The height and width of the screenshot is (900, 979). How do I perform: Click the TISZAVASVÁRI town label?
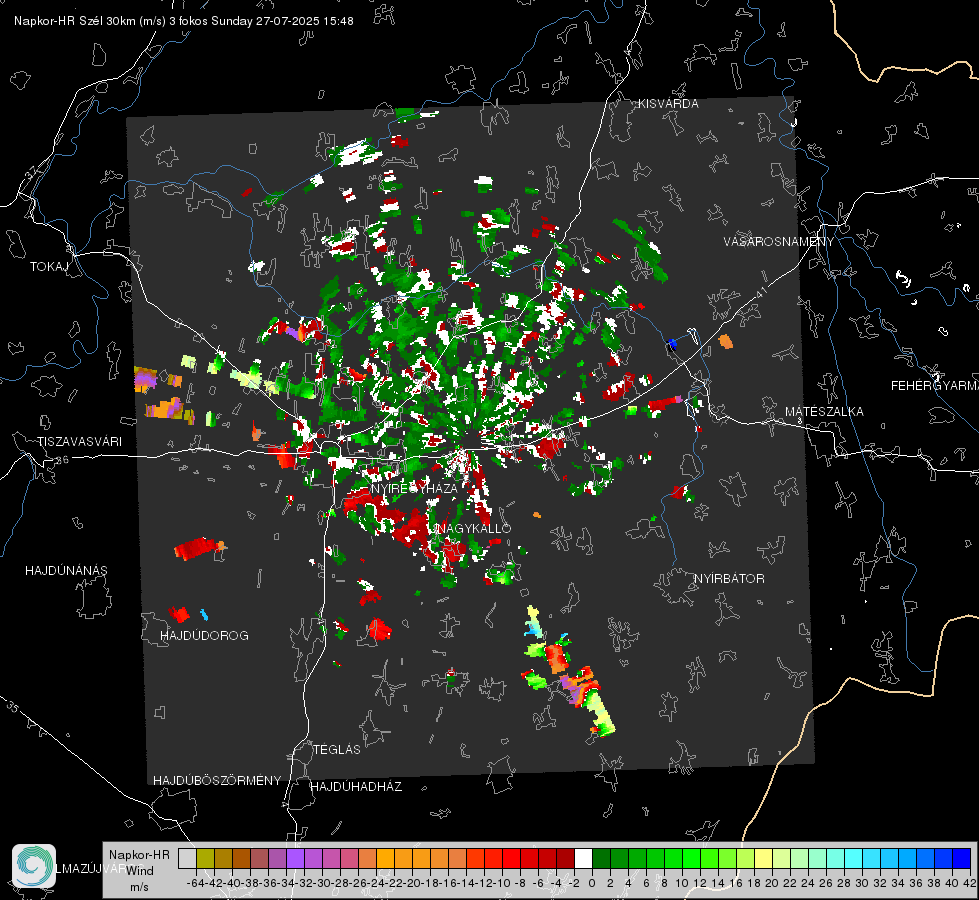(79, 442)
